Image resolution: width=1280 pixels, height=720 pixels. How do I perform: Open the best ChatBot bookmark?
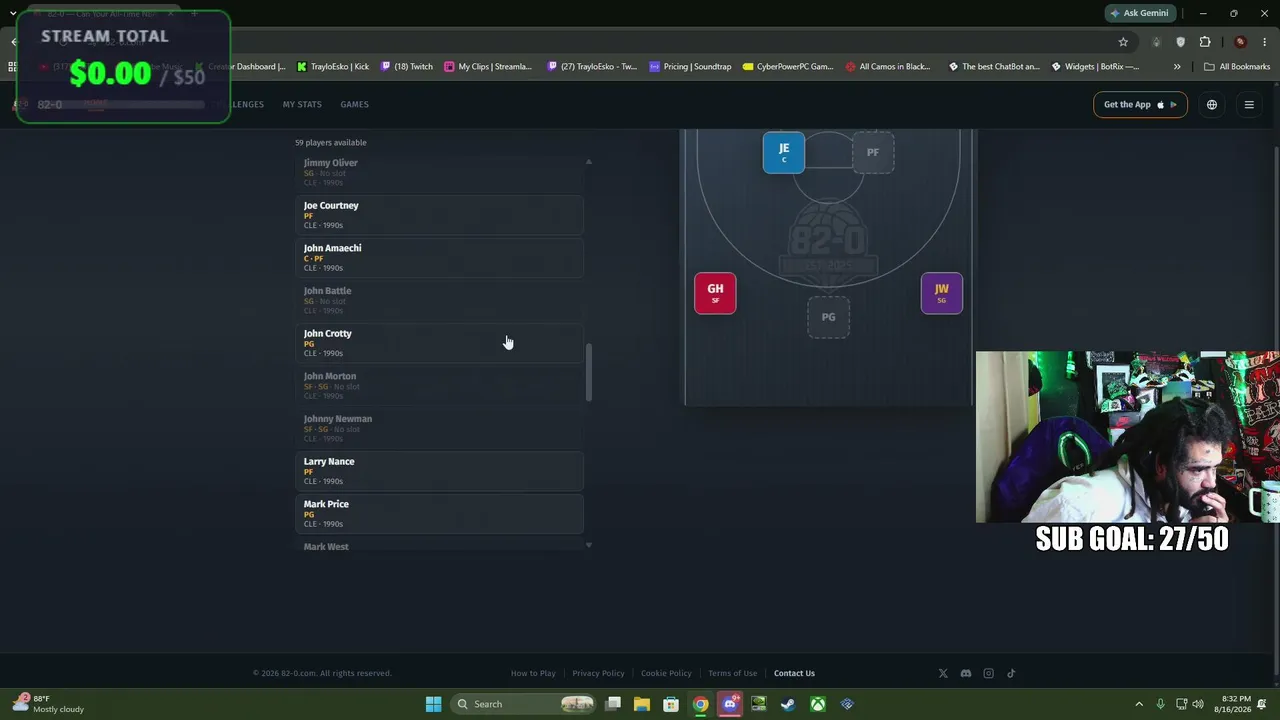993,67
